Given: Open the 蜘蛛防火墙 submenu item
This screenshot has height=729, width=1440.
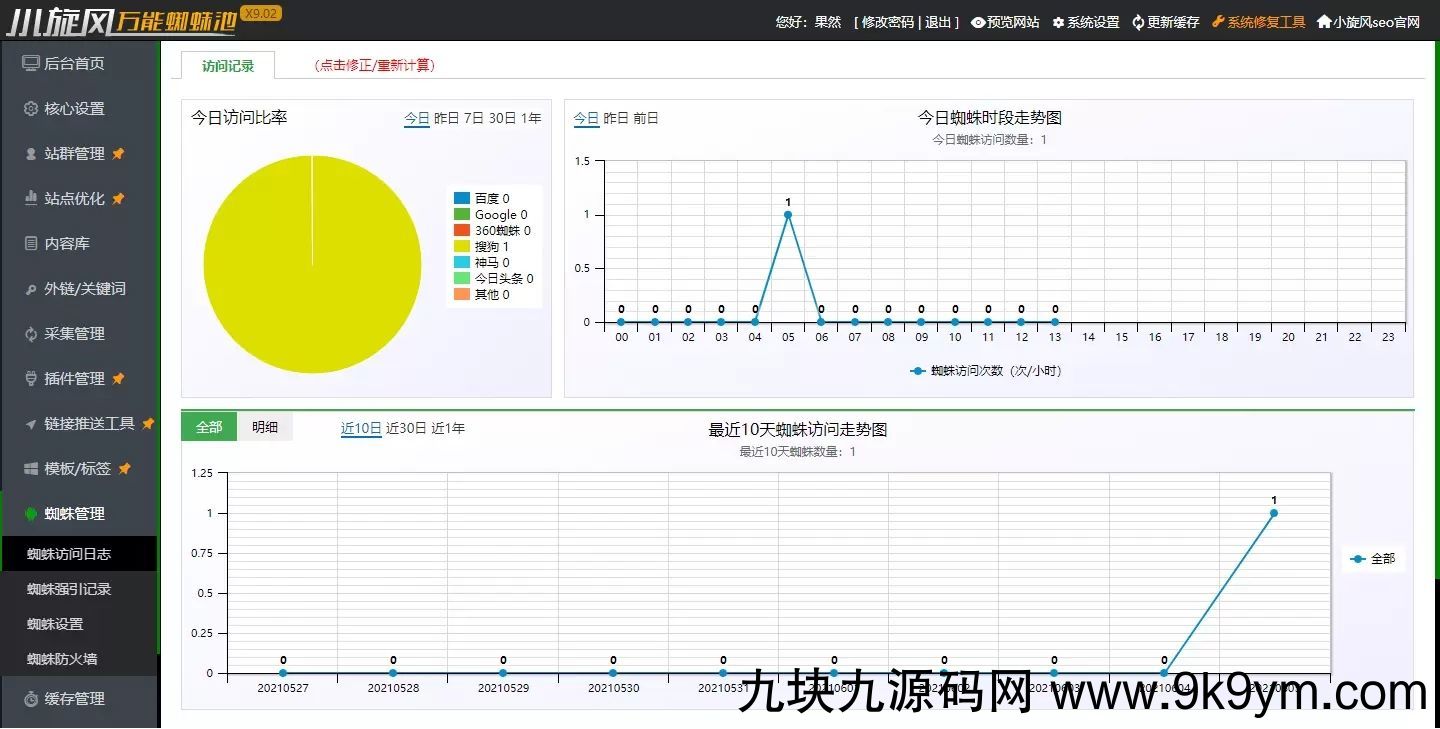Looking at the screenshot, I should 62,659.
